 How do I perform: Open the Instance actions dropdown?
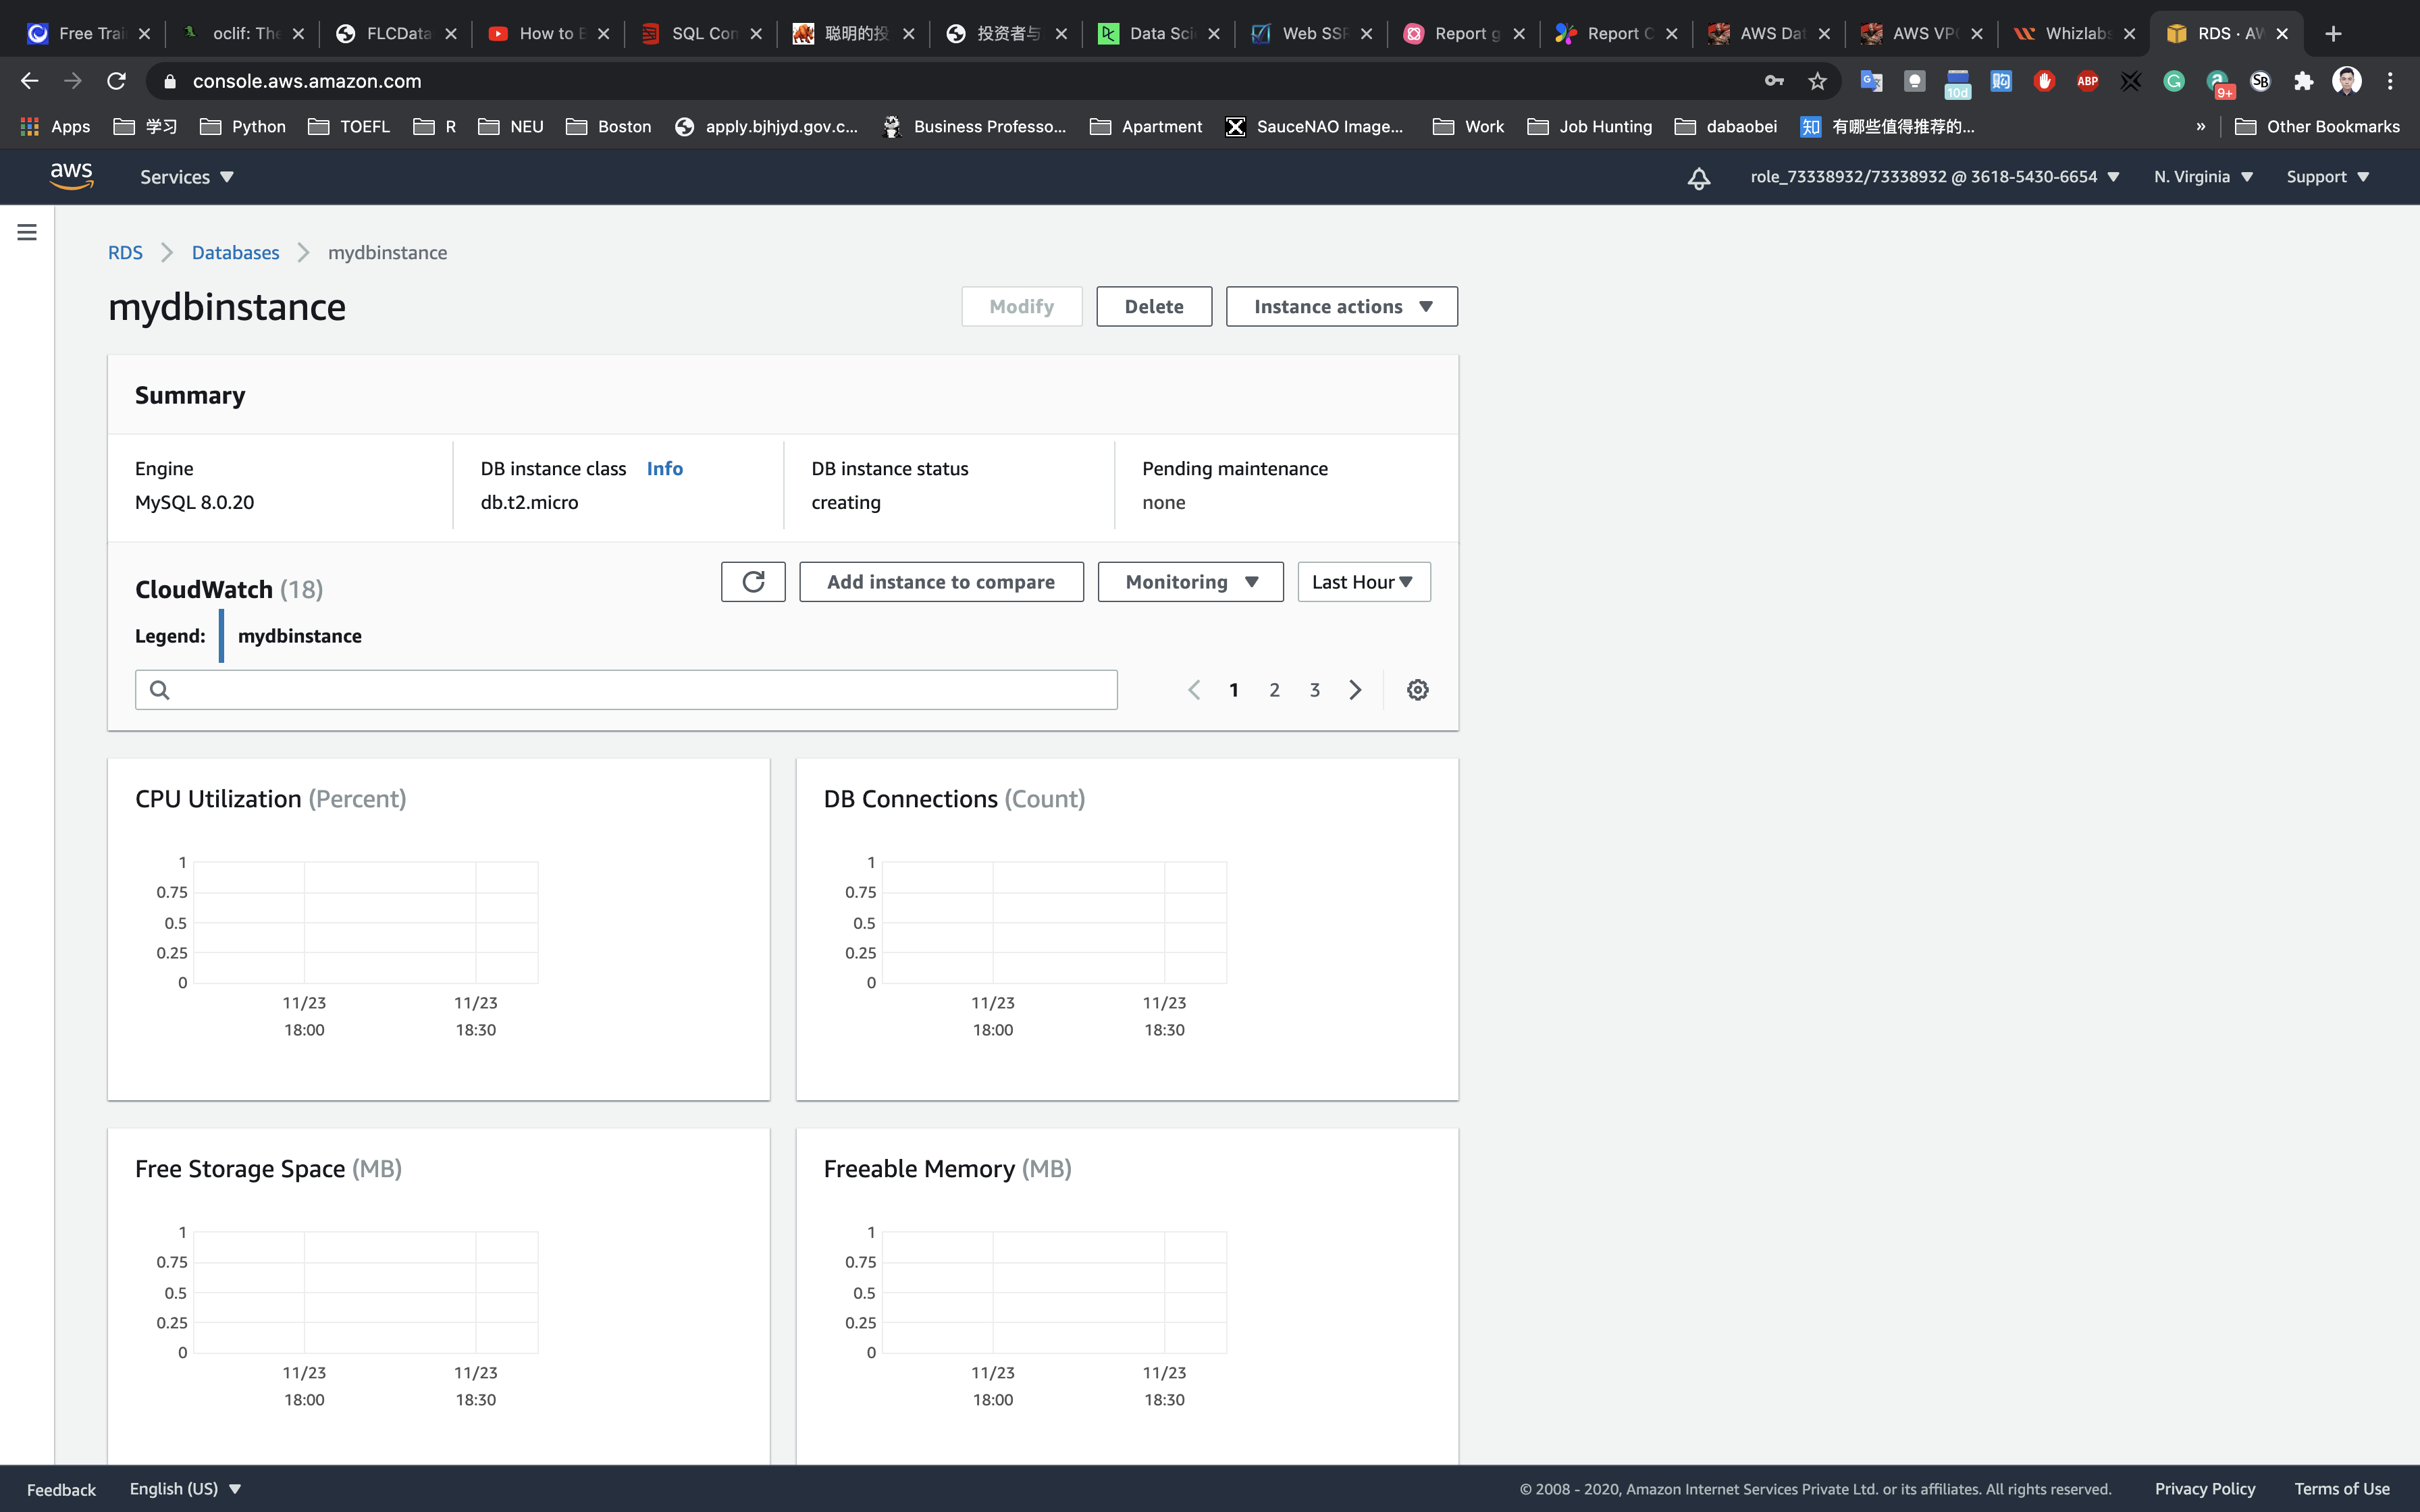(1341, 307)
